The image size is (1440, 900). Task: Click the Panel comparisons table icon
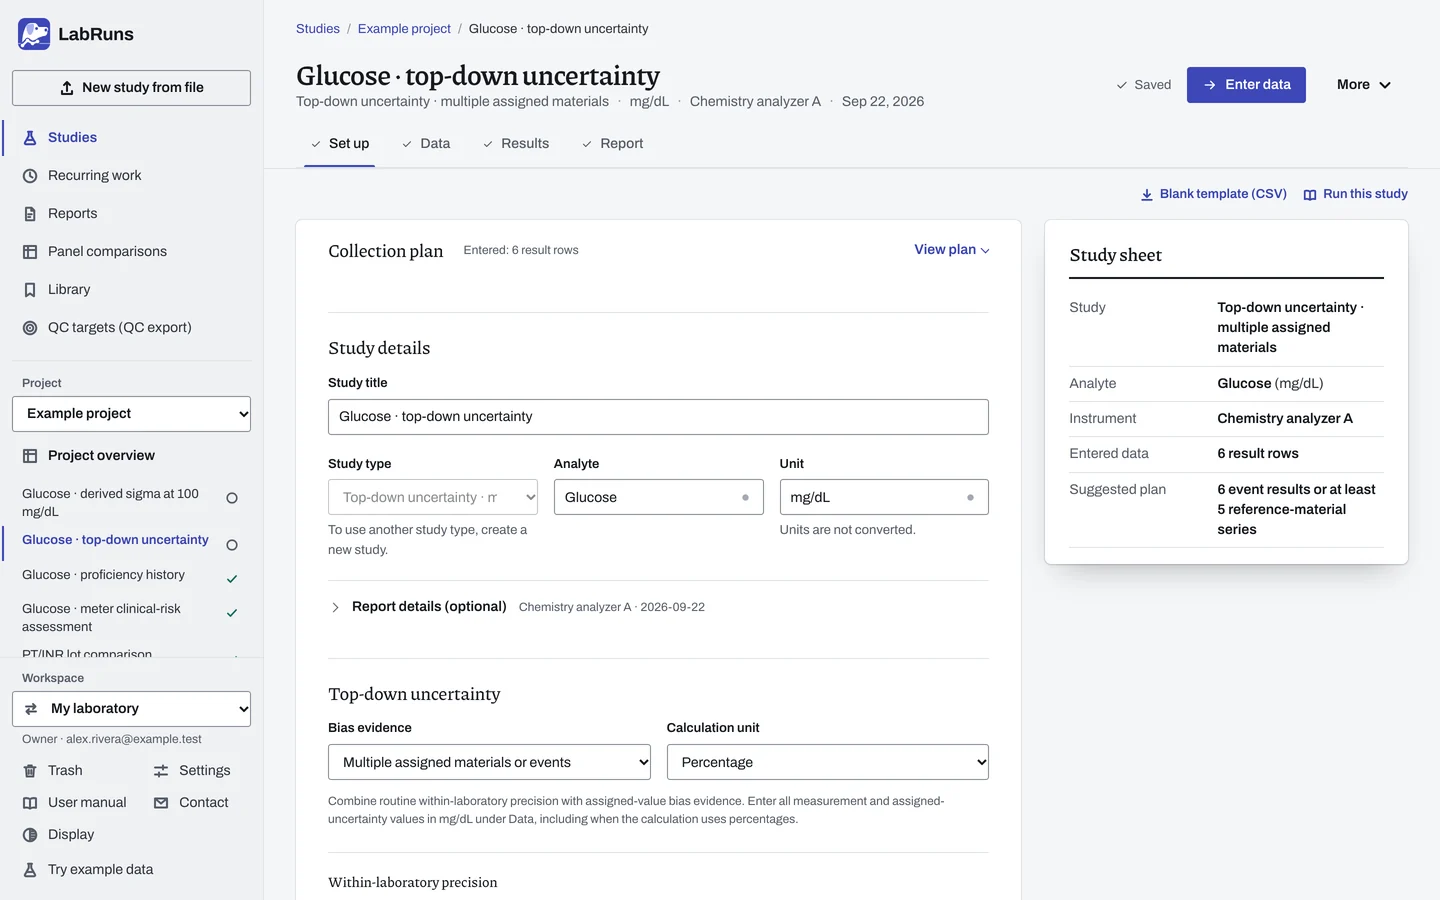coord(30,252)
